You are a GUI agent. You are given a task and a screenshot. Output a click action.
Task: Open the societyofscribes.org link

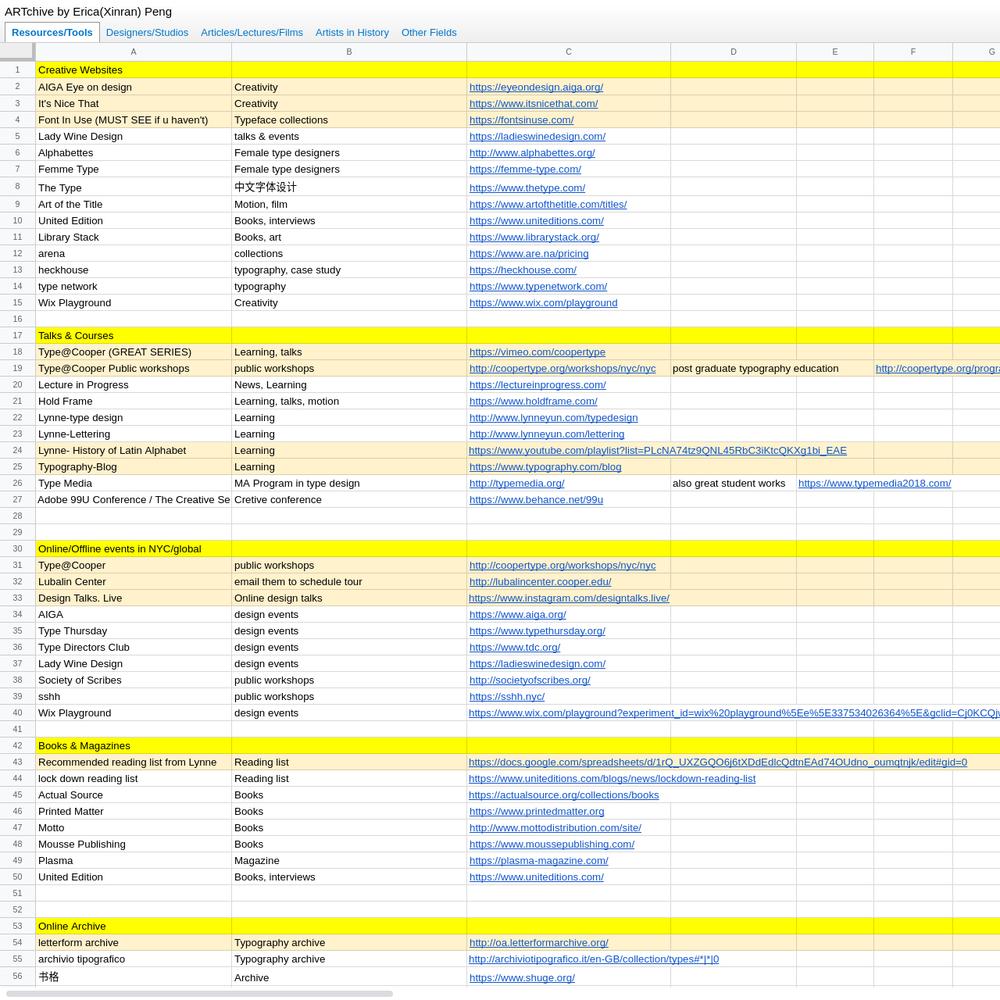[530, 680]
